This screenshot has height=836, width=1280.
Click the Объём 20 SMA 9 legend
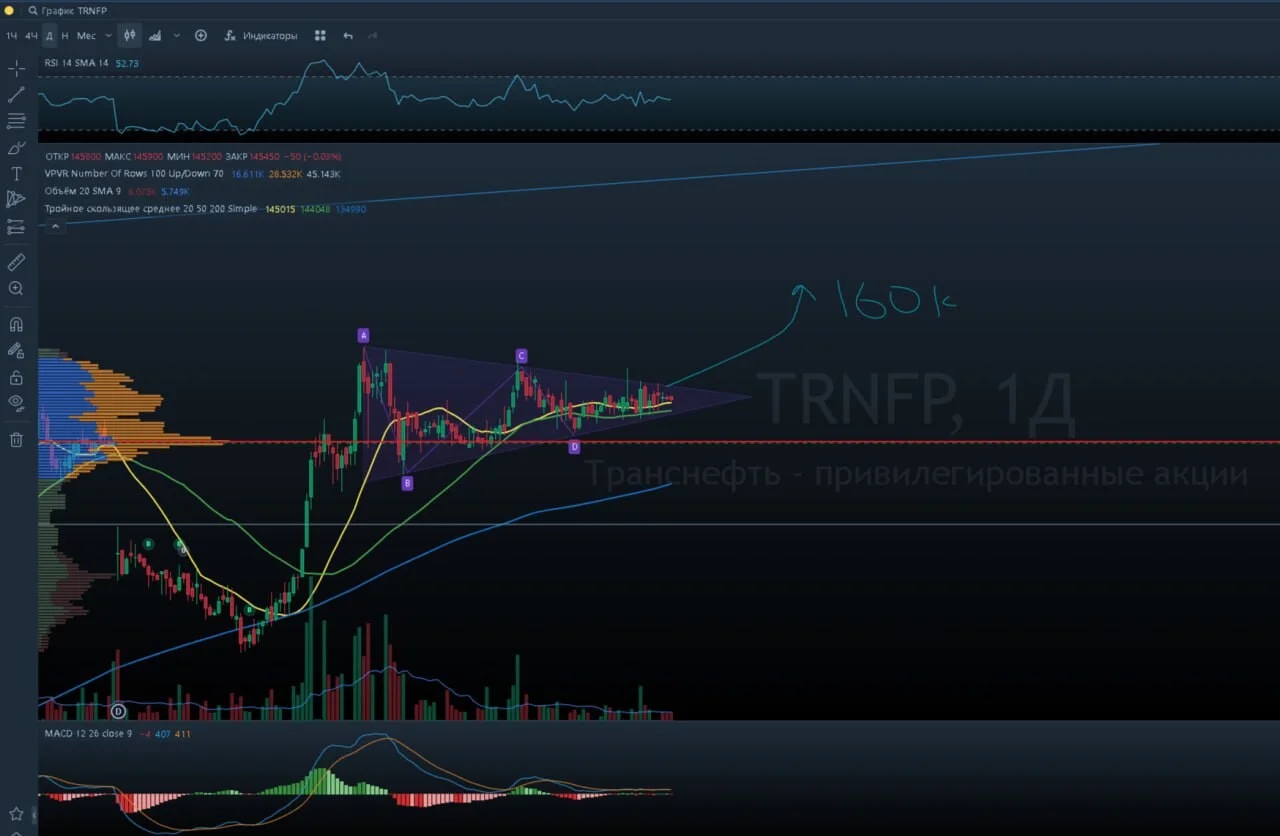(x=83, y=191)
